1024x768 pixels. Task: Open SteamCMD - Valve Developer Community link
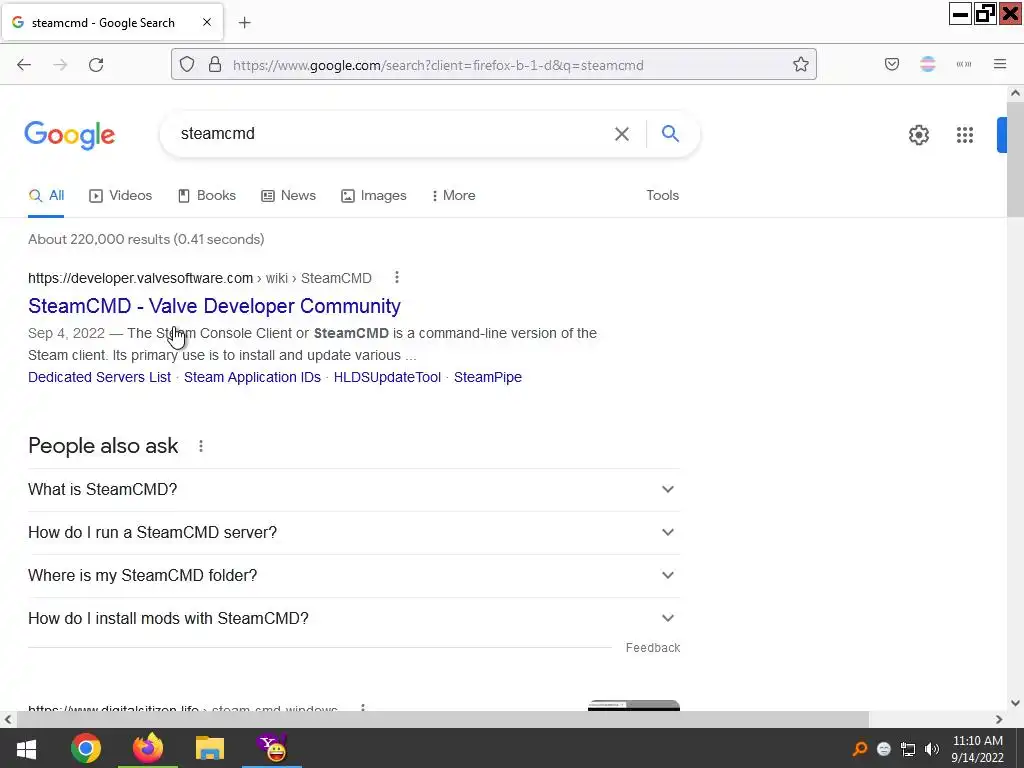(x=214, y=306)
